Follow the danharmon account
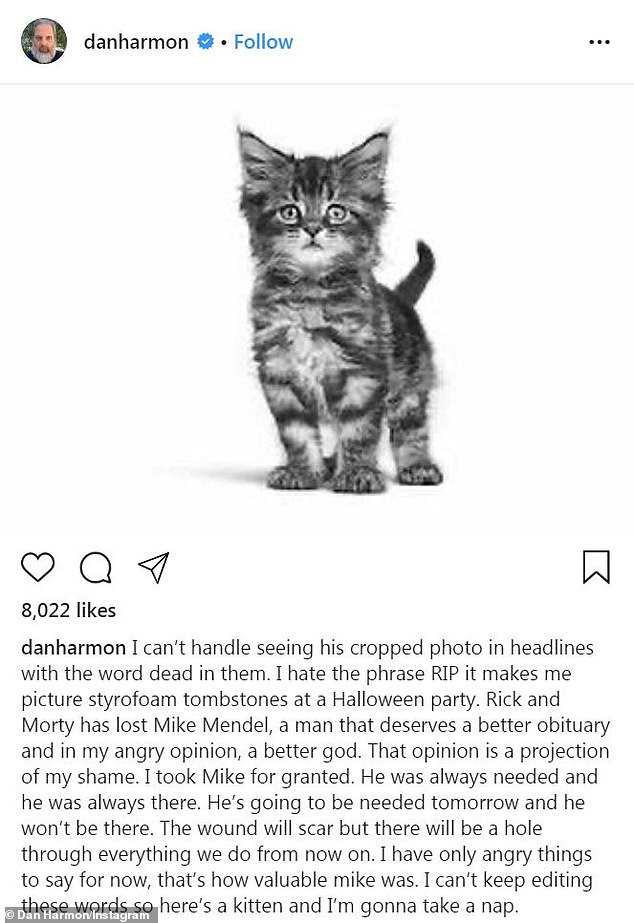 pyautogui.click(x=263, y=42)
